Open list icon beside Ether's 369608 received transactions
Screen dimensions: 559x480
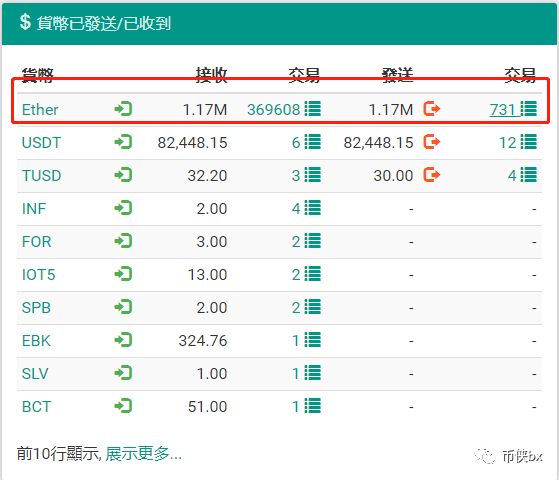[313, 109]
